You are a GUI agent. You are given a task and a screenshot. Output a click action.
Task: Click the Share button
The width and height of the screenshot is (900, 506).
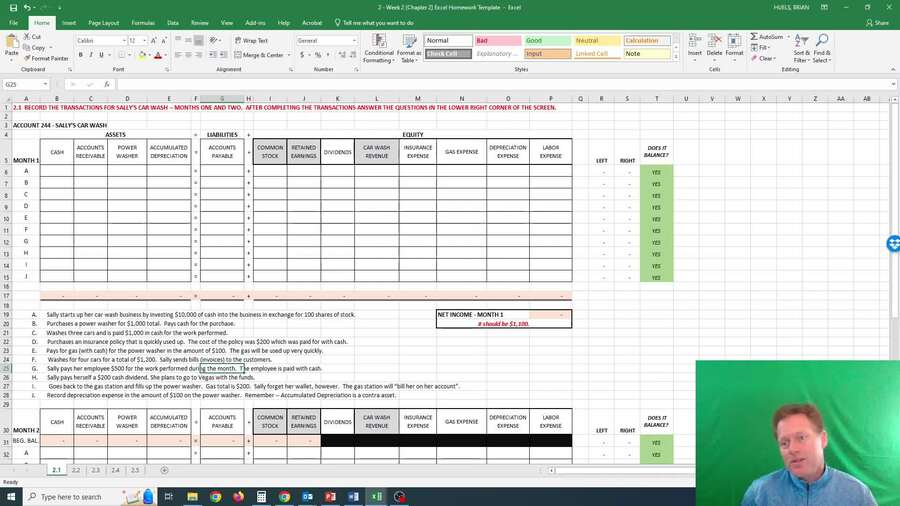(x=878, y=23)
